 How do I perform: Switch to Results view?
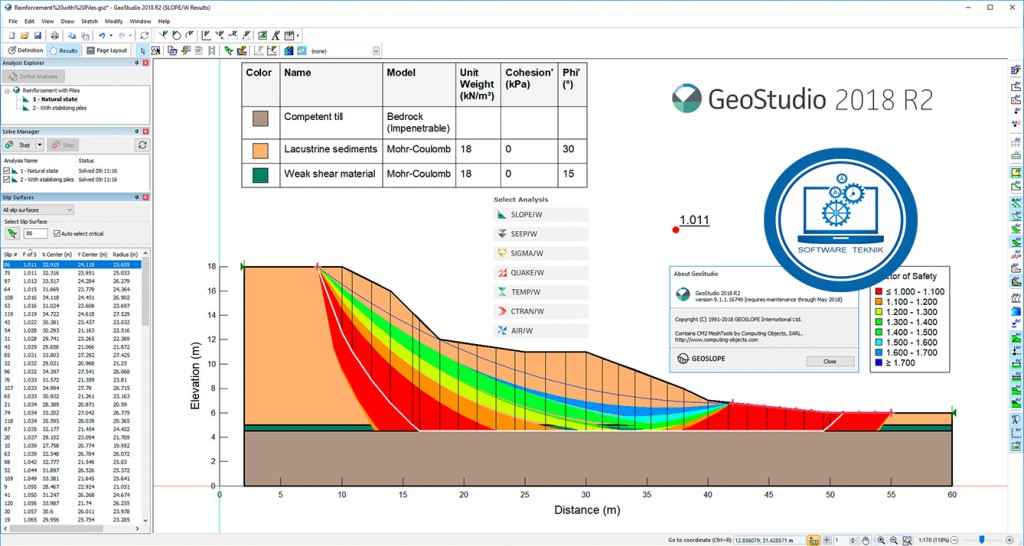tap(63, 50)
